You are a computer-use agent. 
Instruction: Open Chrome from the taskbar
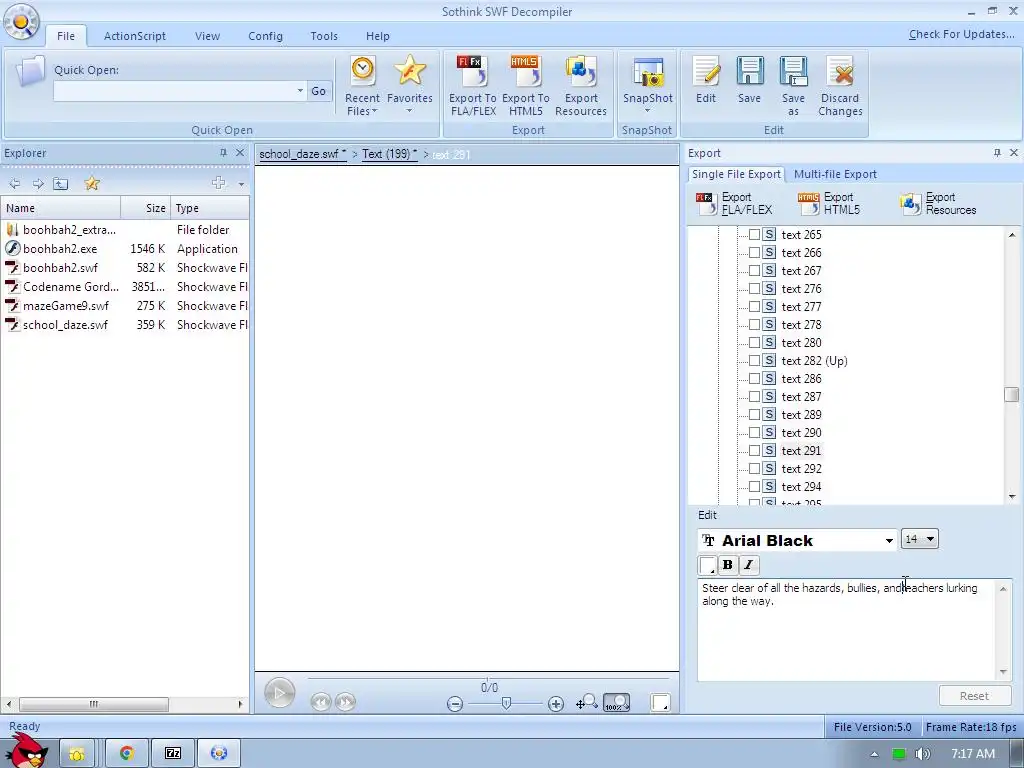tap(126, 753)
